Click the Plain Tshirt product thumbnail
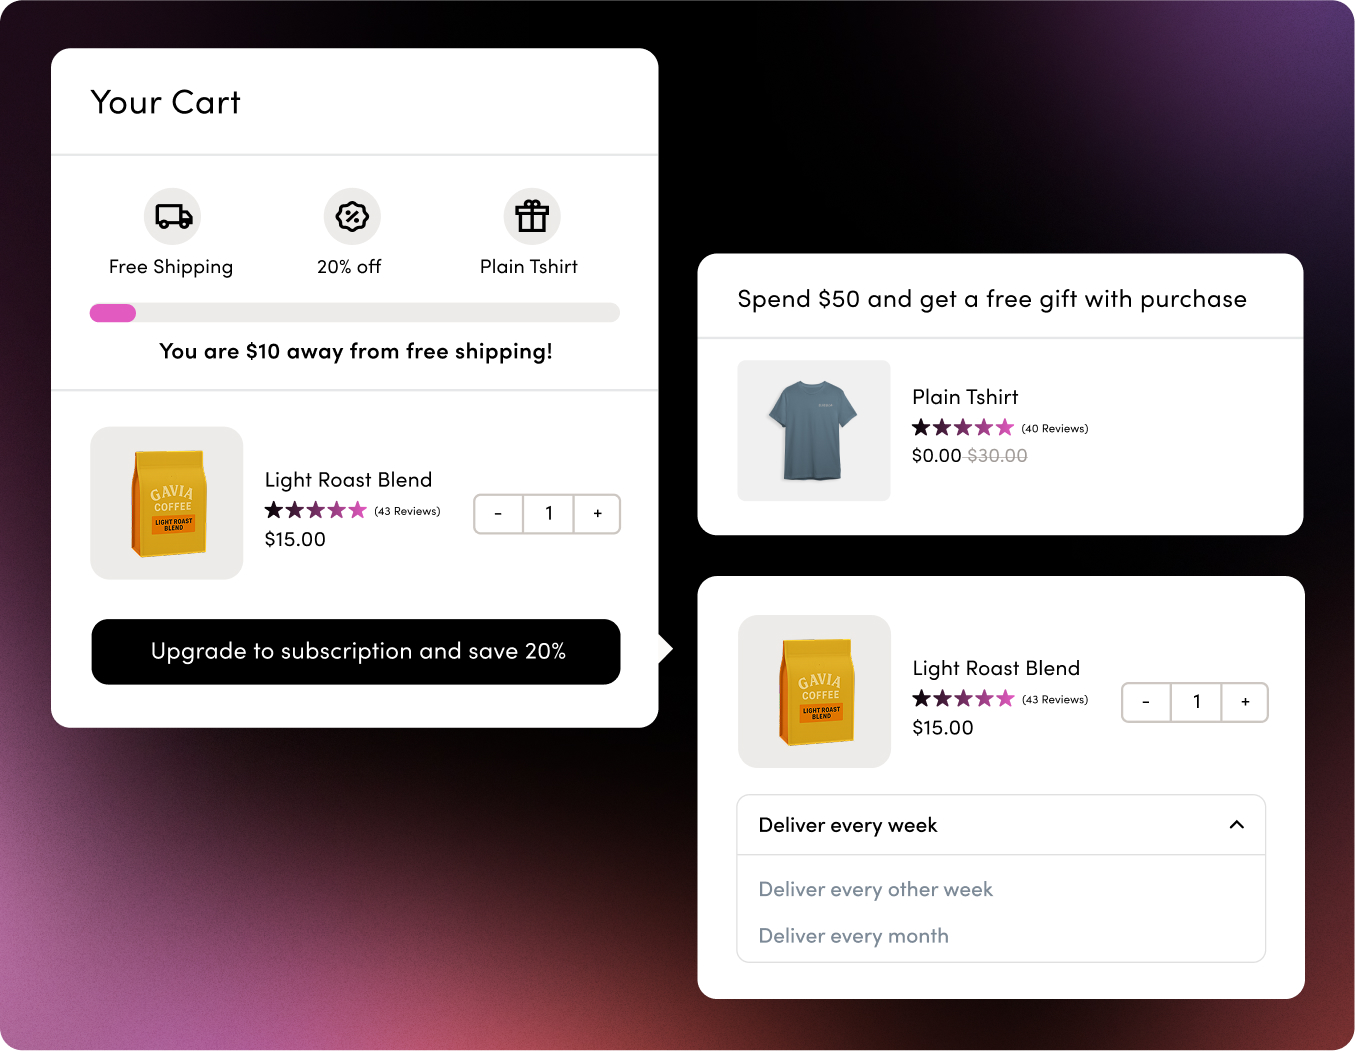The image size is (1355, 1051). tap(813, 431)
